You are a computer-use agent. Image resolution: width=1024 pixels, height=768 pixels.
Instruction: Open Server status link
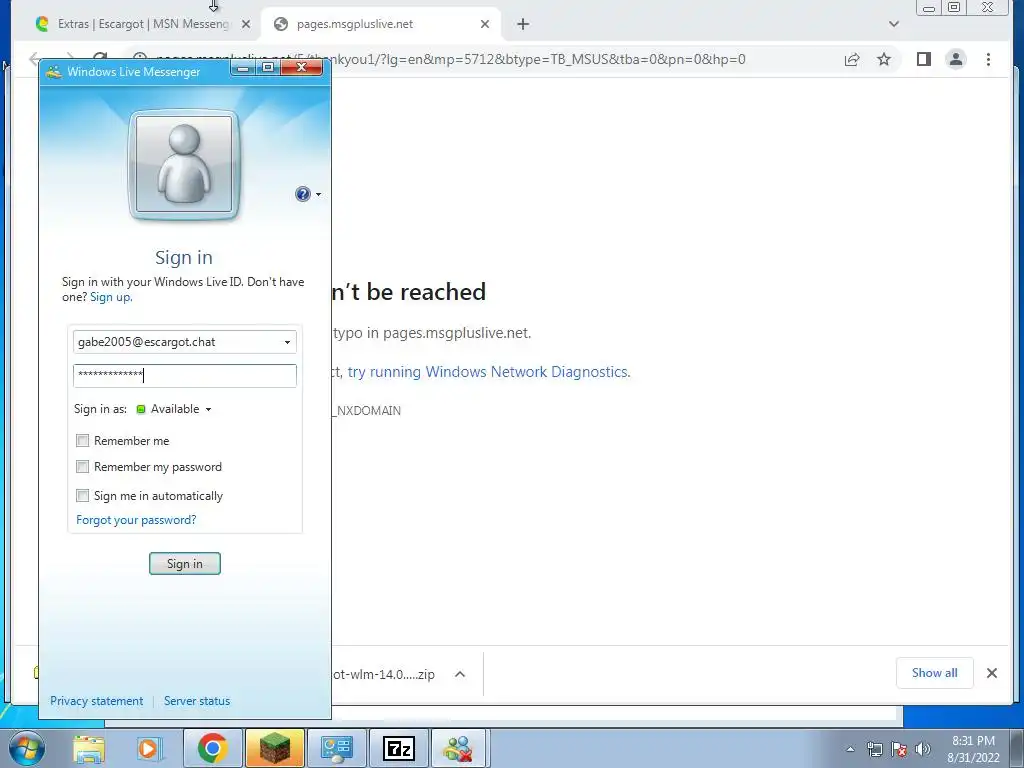coord(197,701)
